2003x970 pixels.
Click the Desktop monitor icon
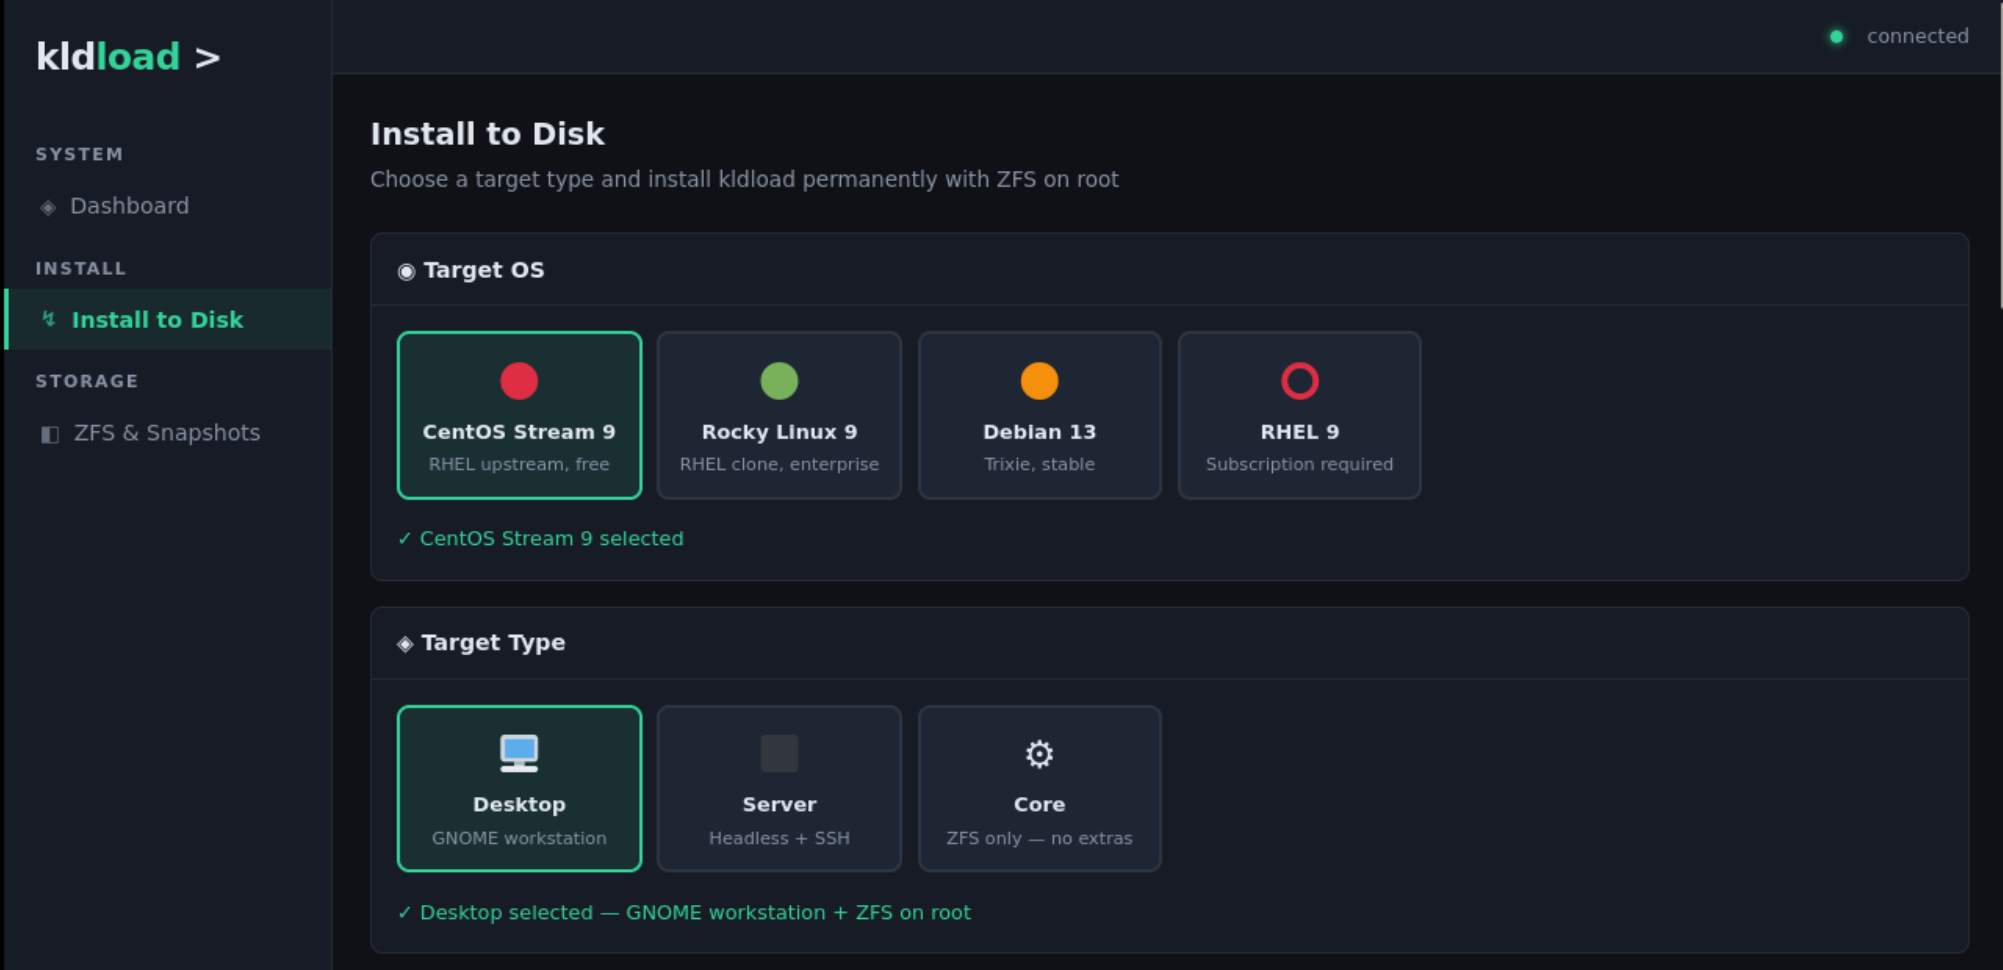519,753
